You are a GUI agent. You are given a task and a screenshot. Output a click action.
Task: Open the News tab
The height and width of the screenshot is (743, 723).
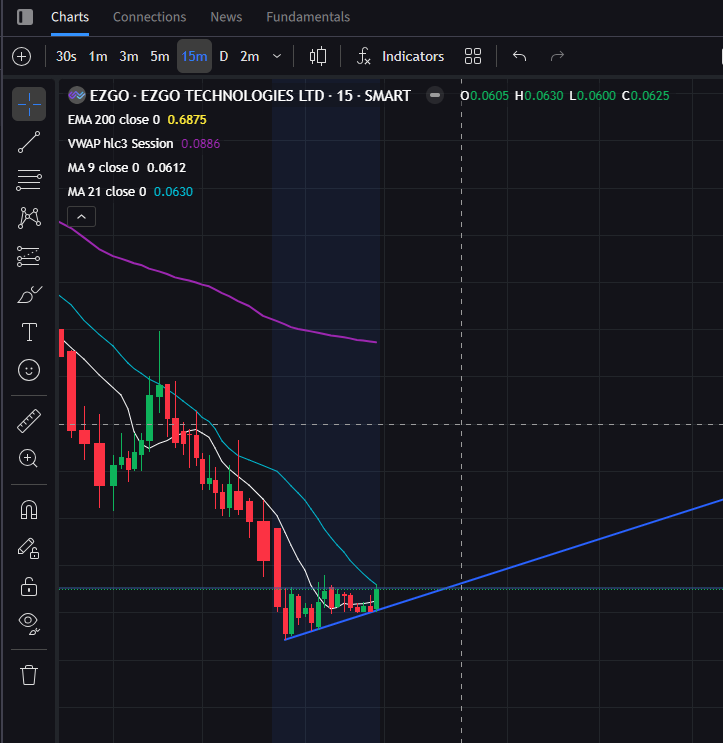(226, 17)
